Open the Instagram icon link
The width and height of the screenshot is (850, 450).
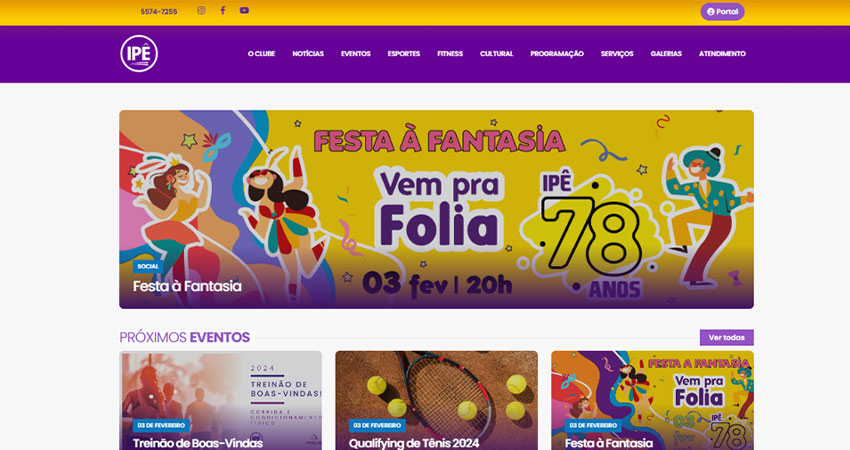pyautogui.click(x=201, y=10)
